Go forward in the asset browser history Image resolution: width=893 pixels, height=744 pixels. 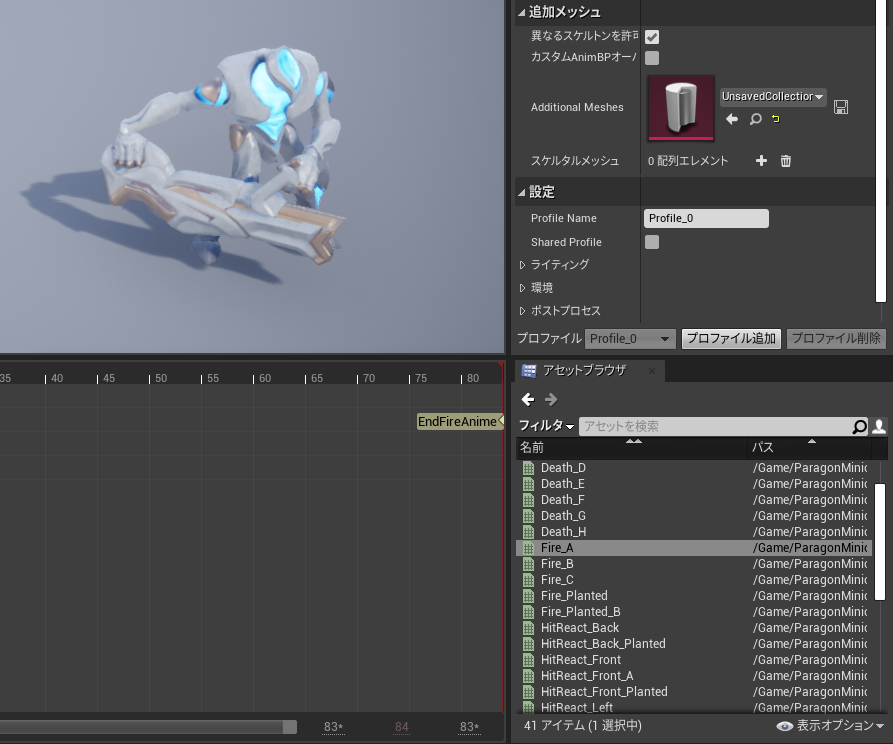(551, 399)
